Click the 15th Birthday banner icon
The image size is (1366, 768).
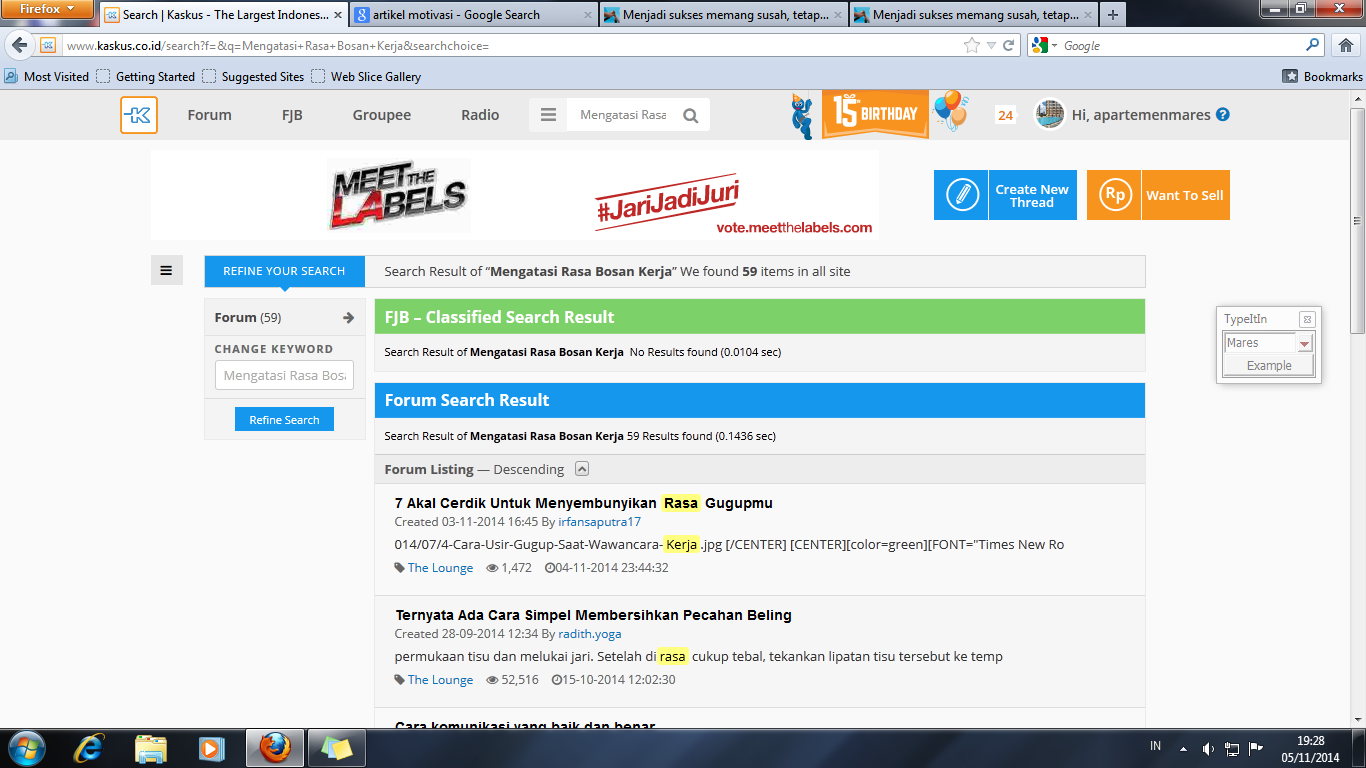point(875,114)
